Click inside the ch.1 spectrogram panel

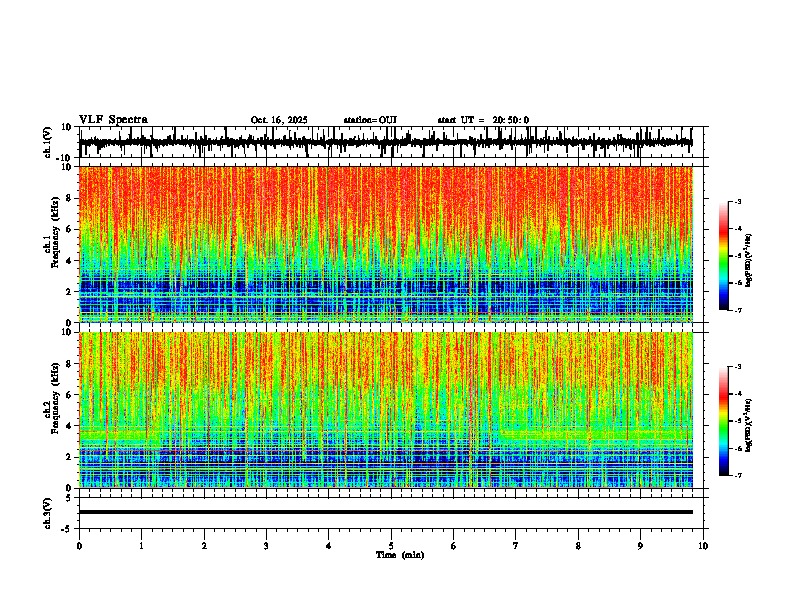click(386, 244)
